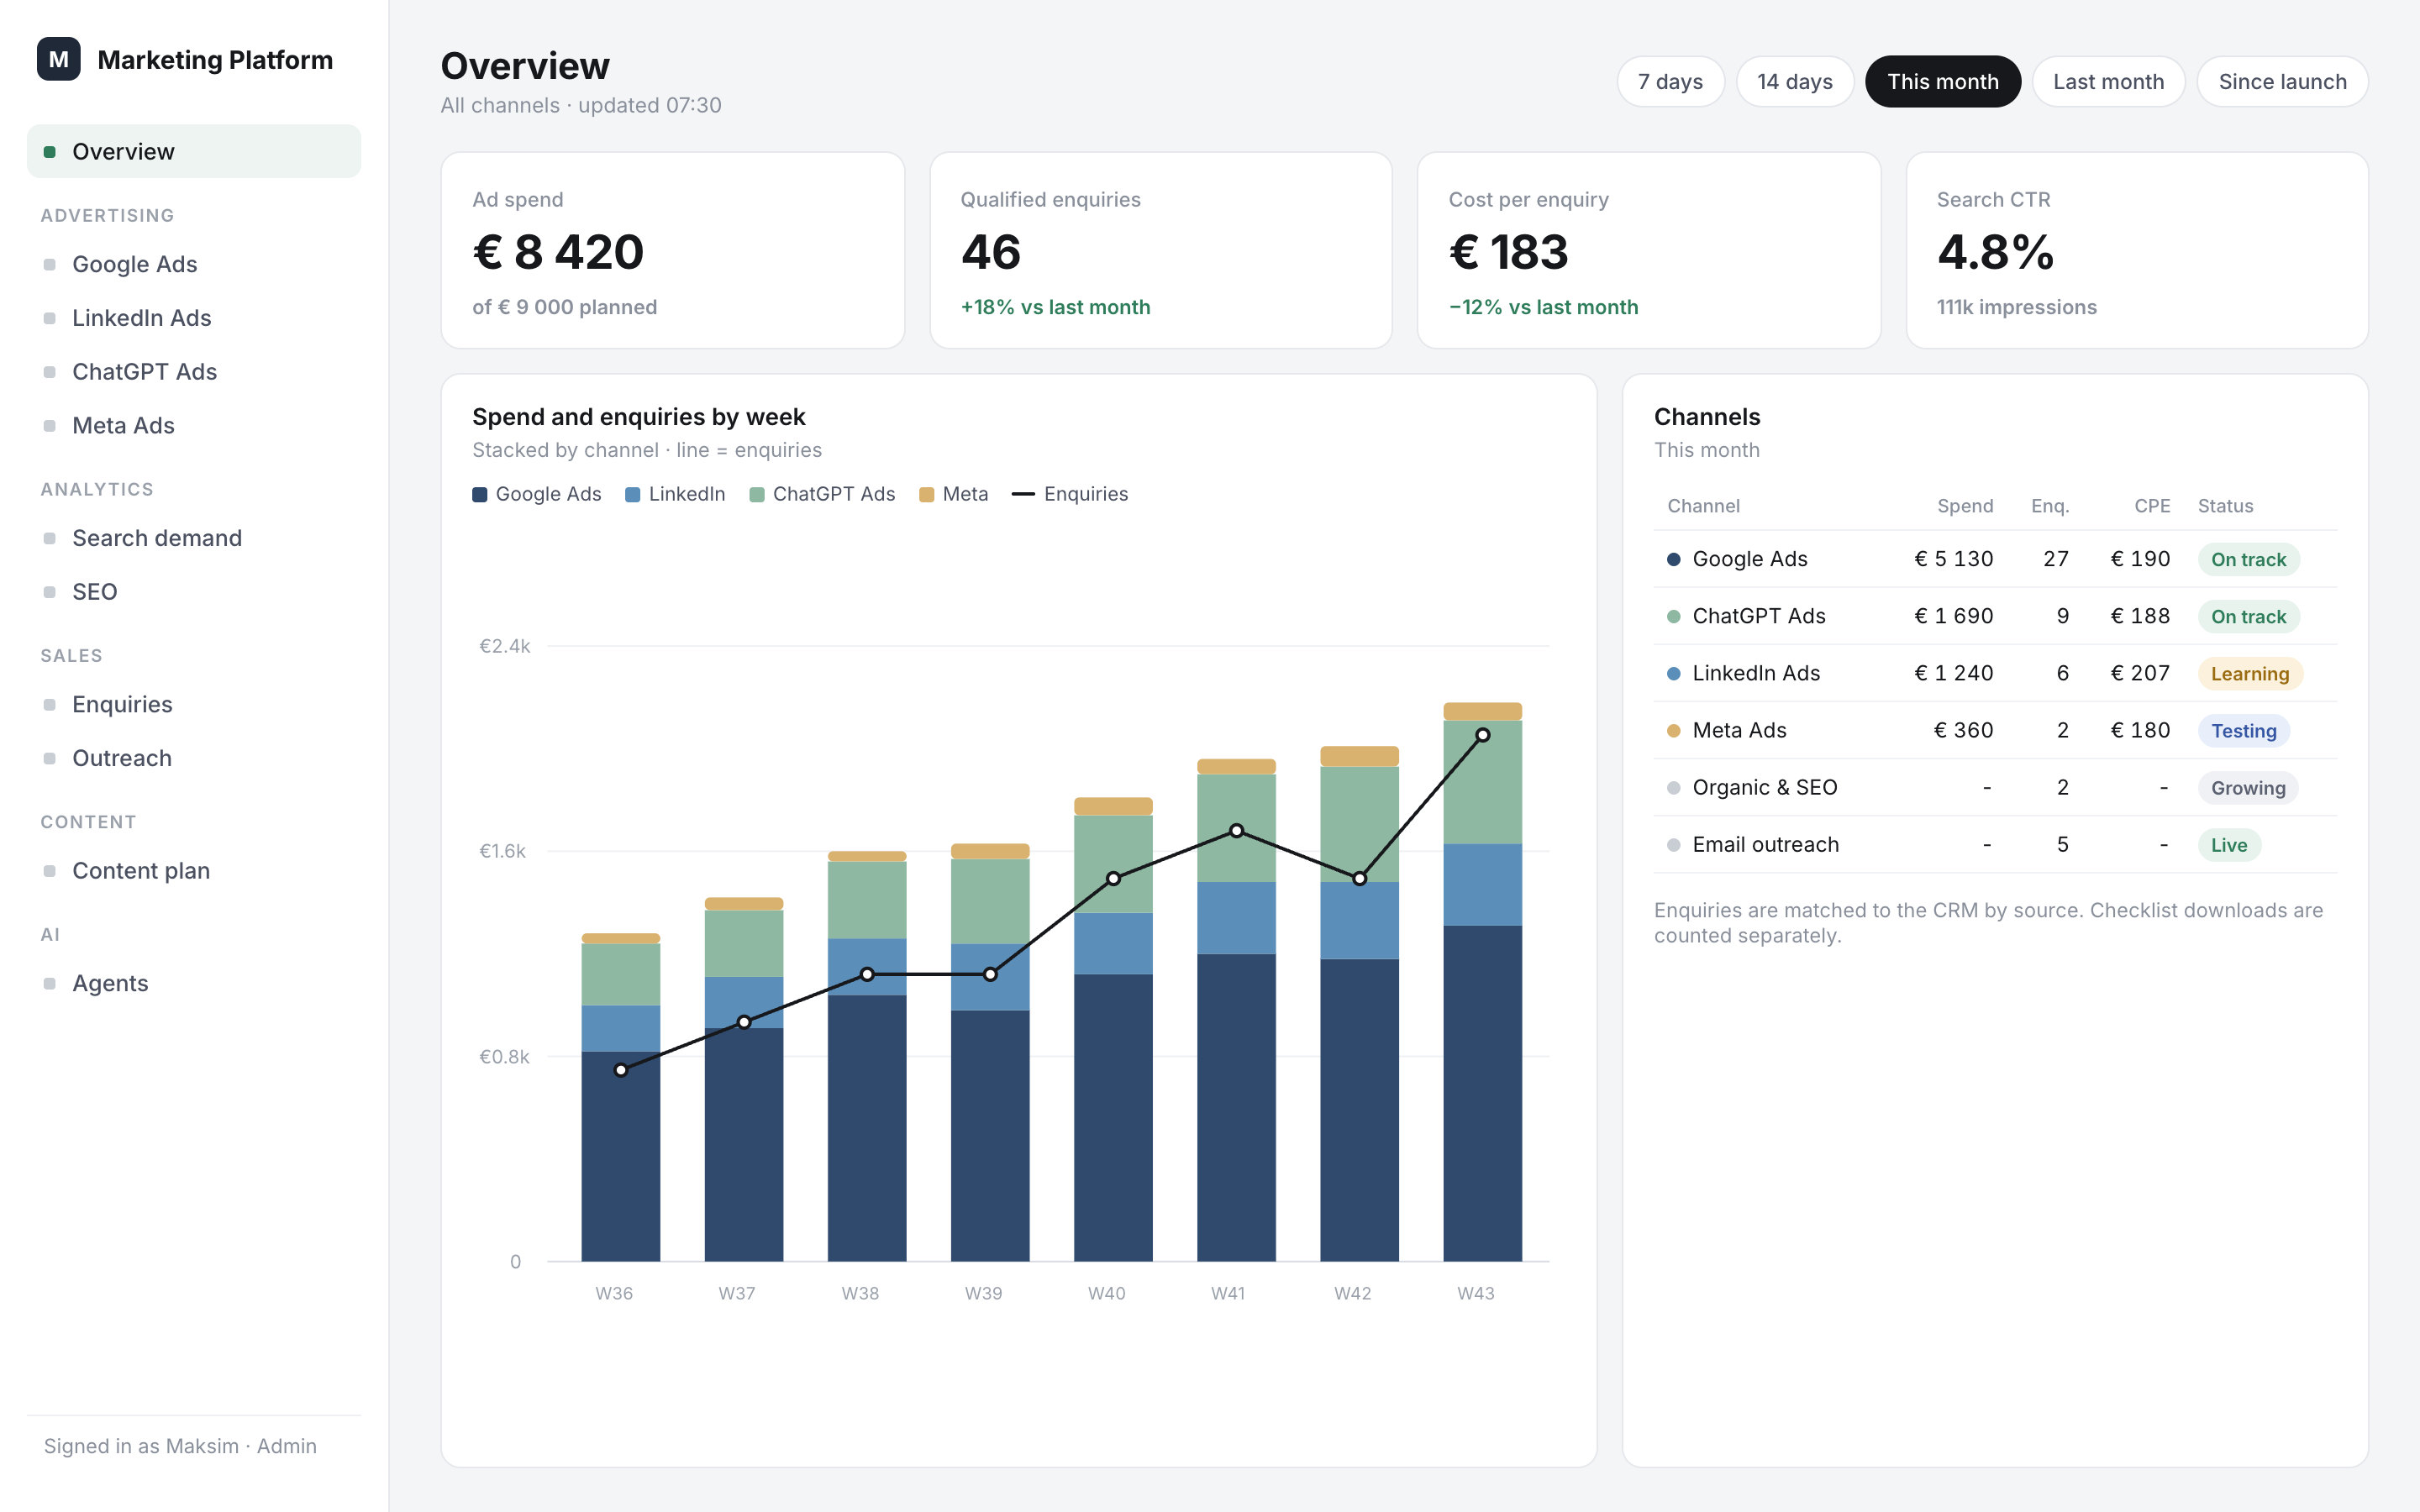This screenshot has width=2420, height=1512.
Task: Open Google Ads in the sidebar
Action: (x=194, y=264)
